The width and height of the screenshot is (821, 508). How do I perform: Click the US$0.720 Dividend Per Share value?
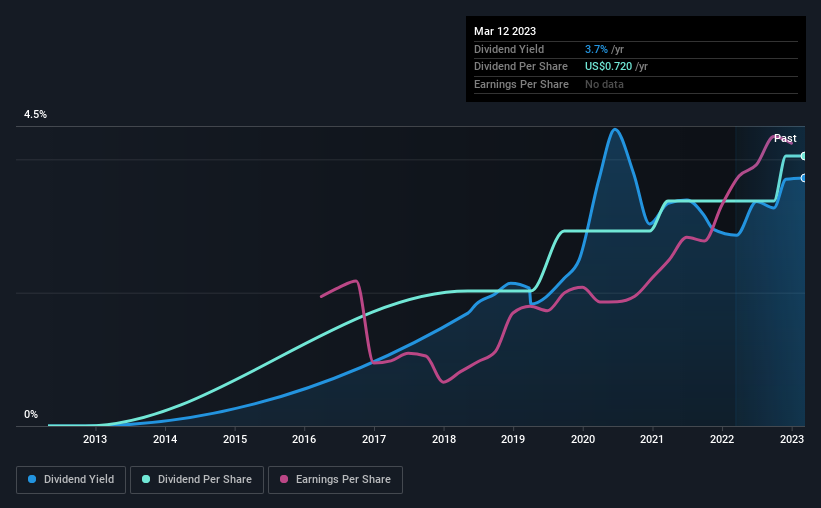click(608, 67)
